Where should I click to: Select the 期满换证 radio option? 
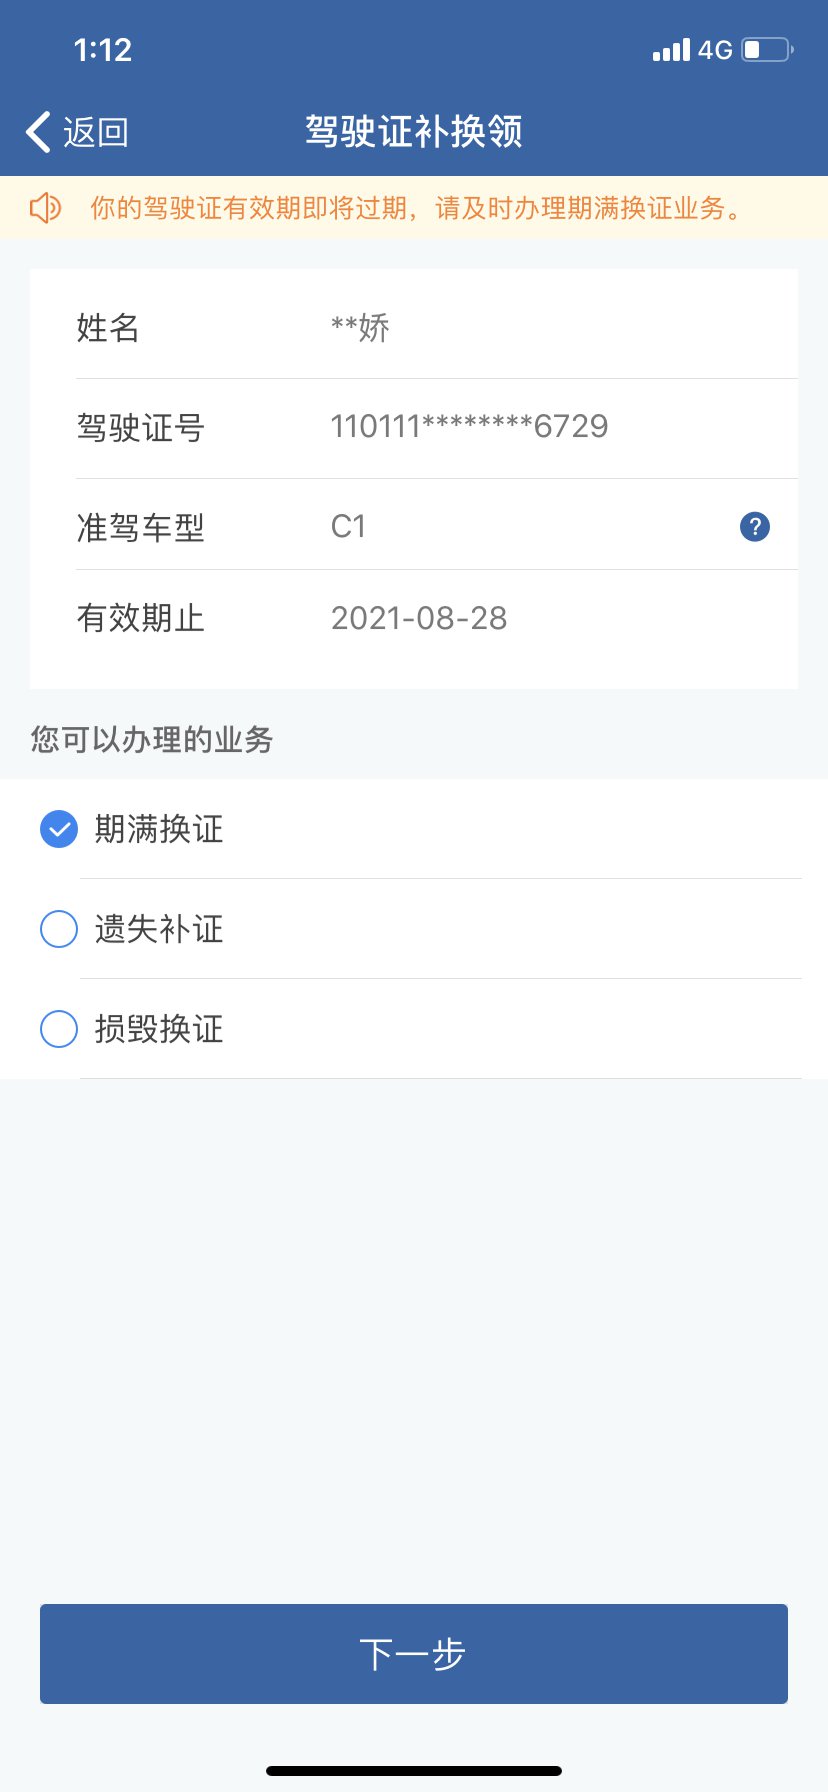[59, 829]
